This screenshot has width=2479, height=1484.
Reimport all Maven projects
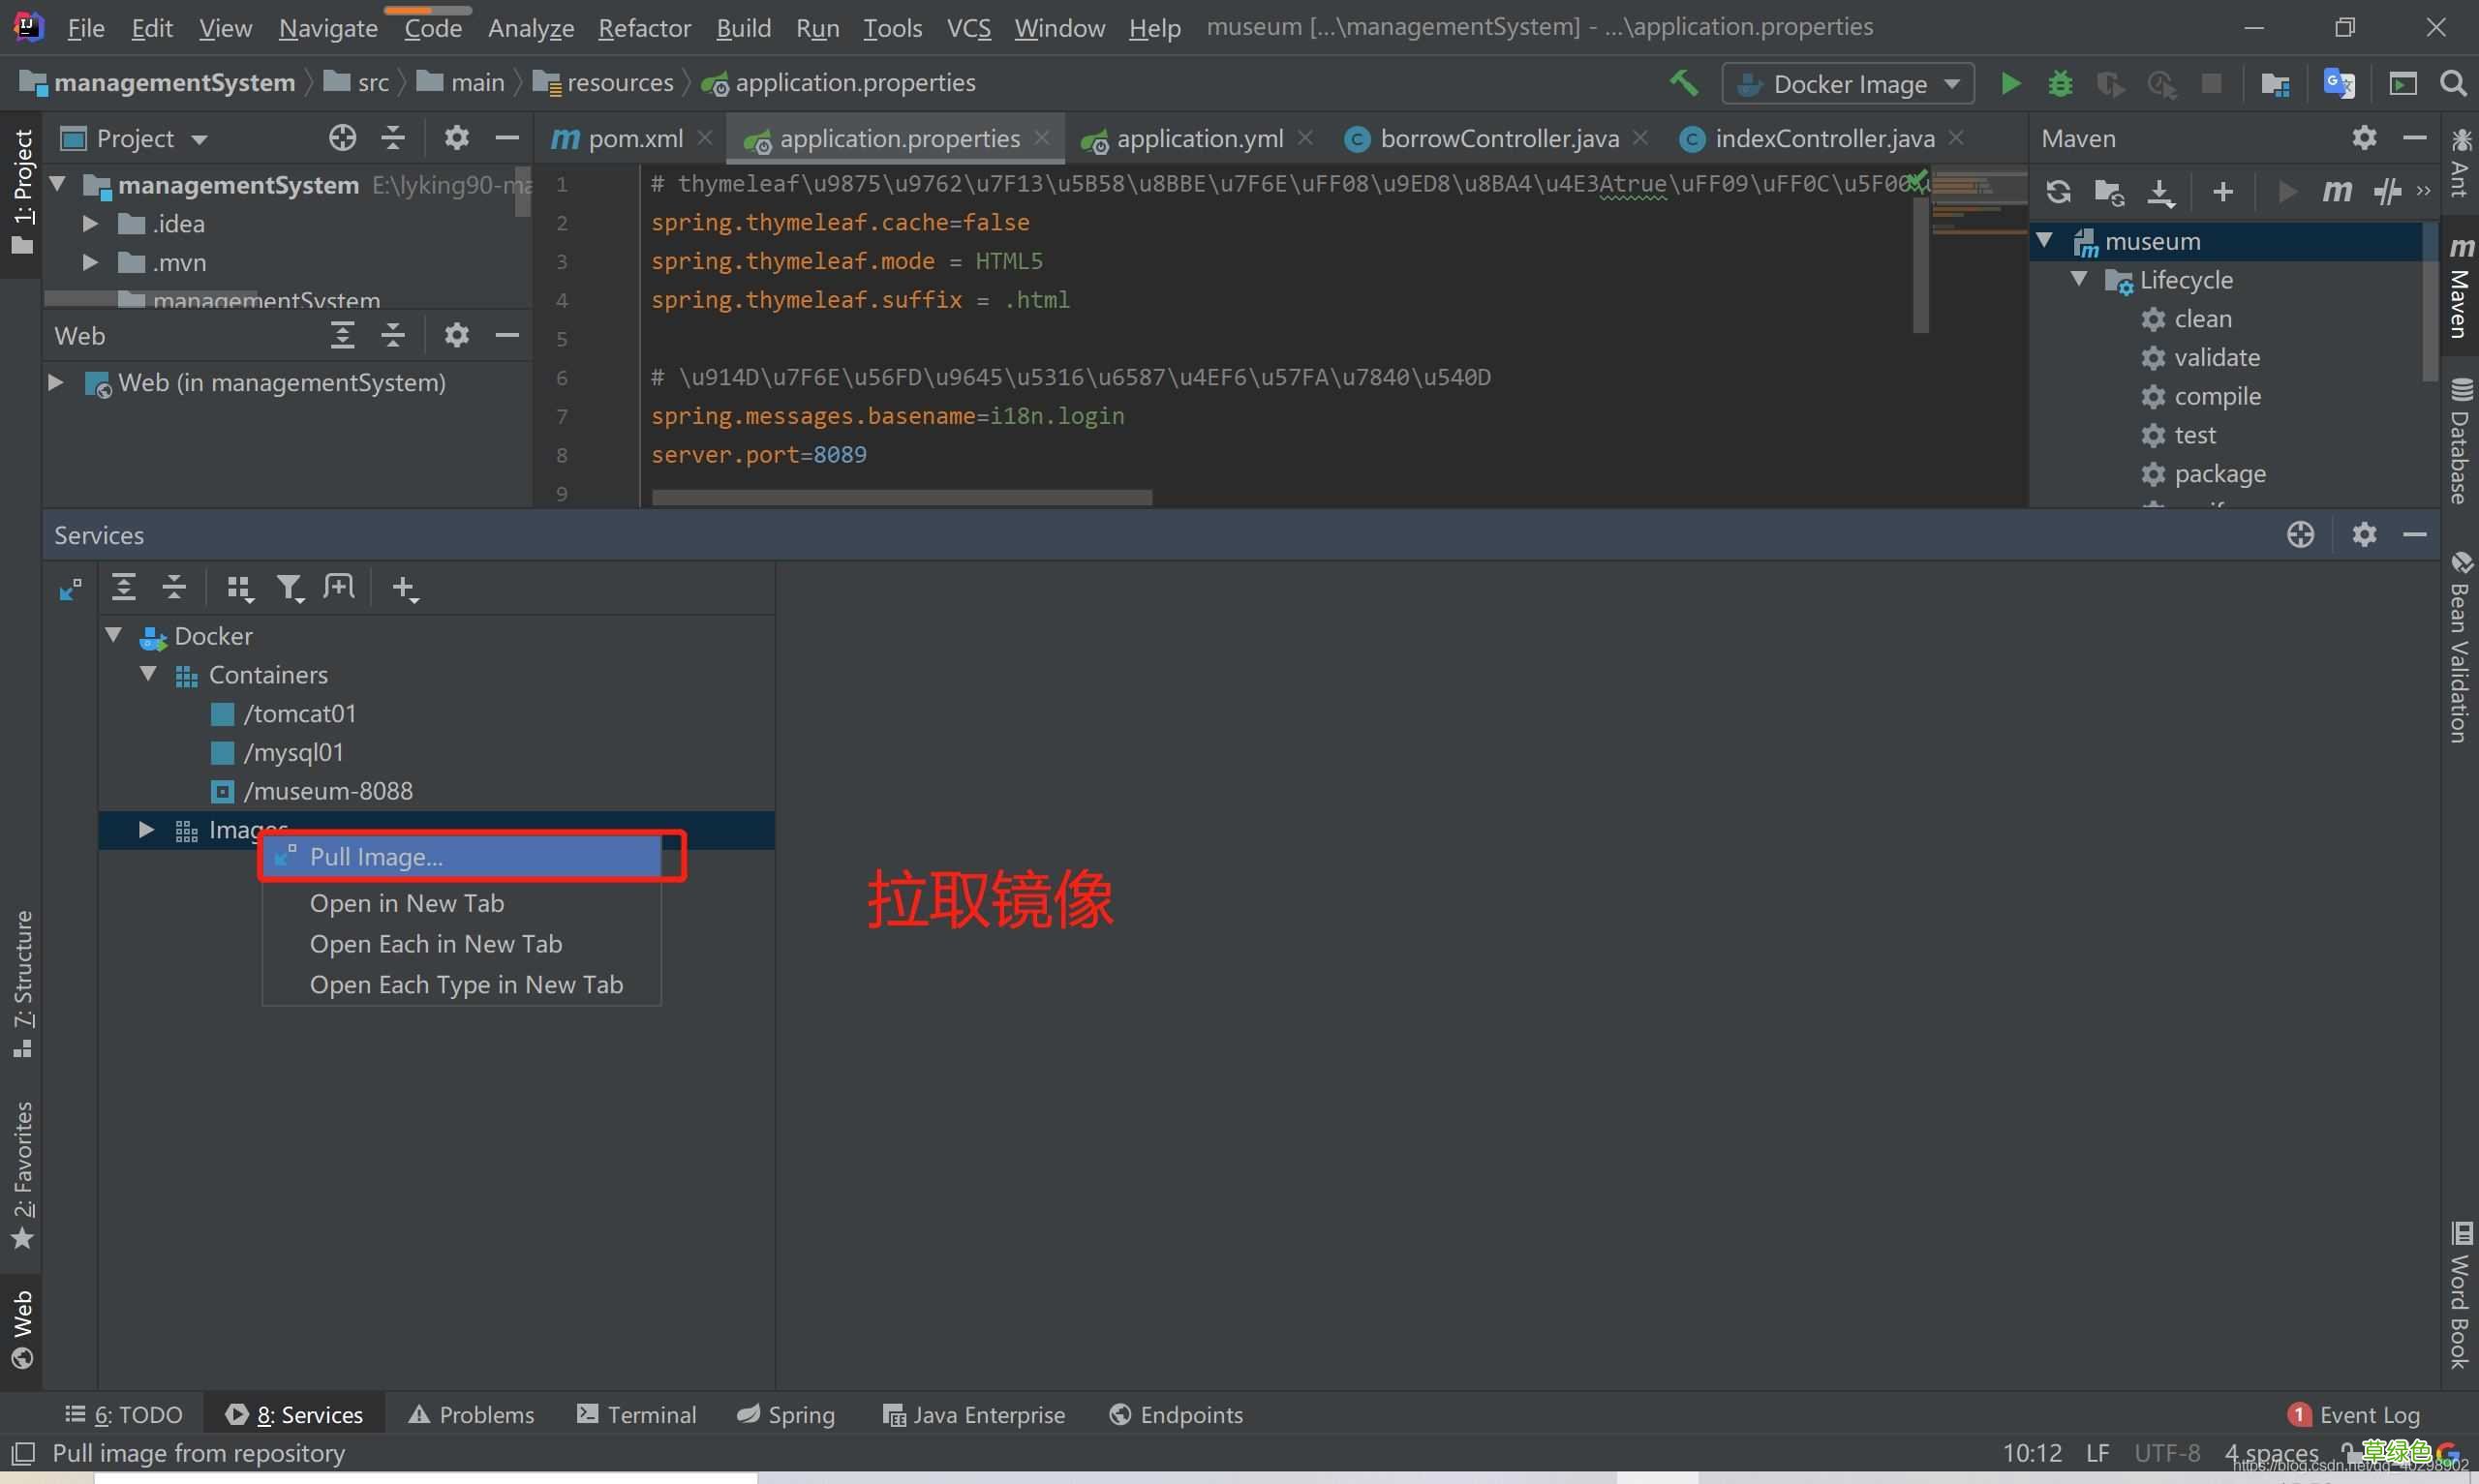tap(2058, 191)
